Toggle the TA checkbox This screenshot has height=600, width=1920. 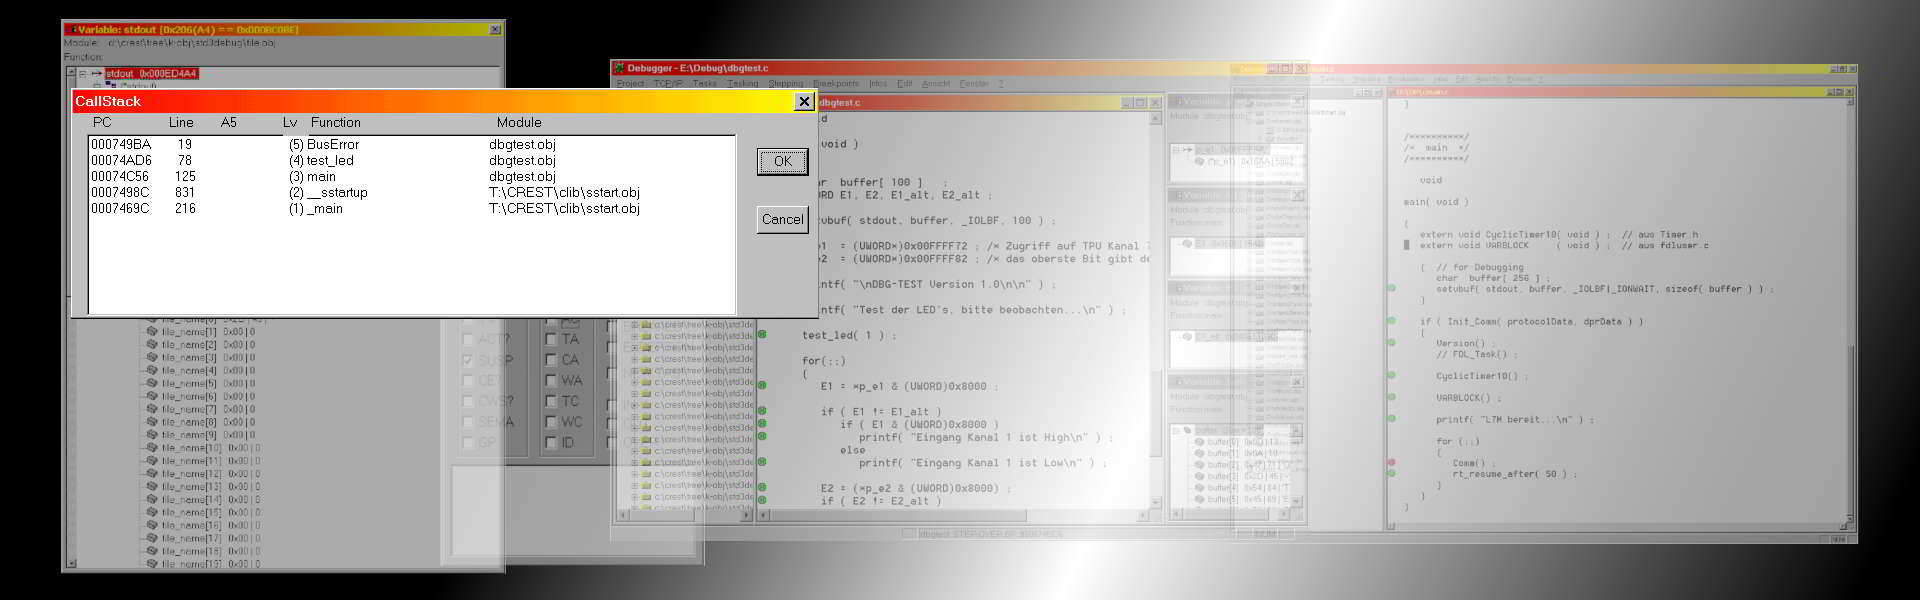click(x=551, y=339)
